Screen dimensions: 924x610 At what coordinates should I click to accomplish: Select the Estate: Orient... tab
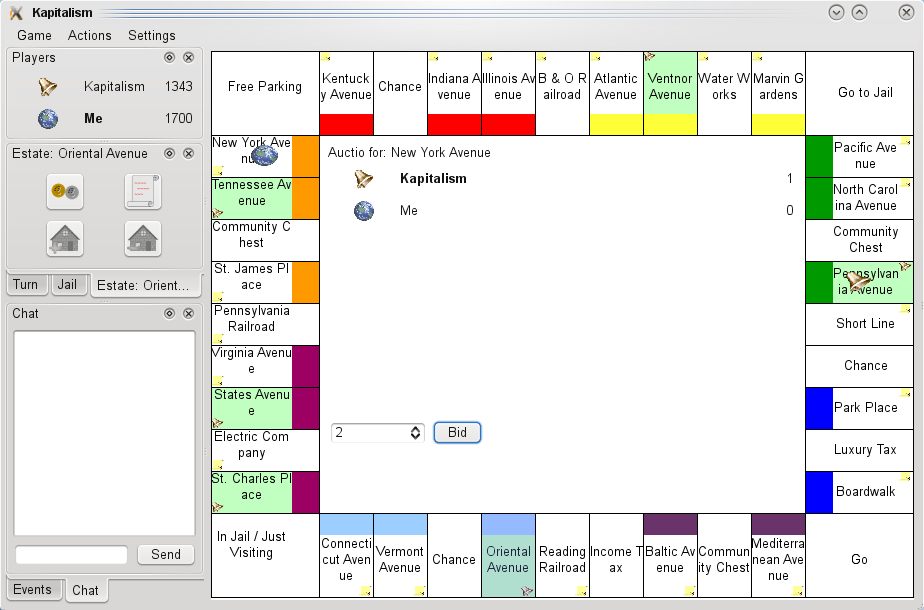tap(145, 285)
